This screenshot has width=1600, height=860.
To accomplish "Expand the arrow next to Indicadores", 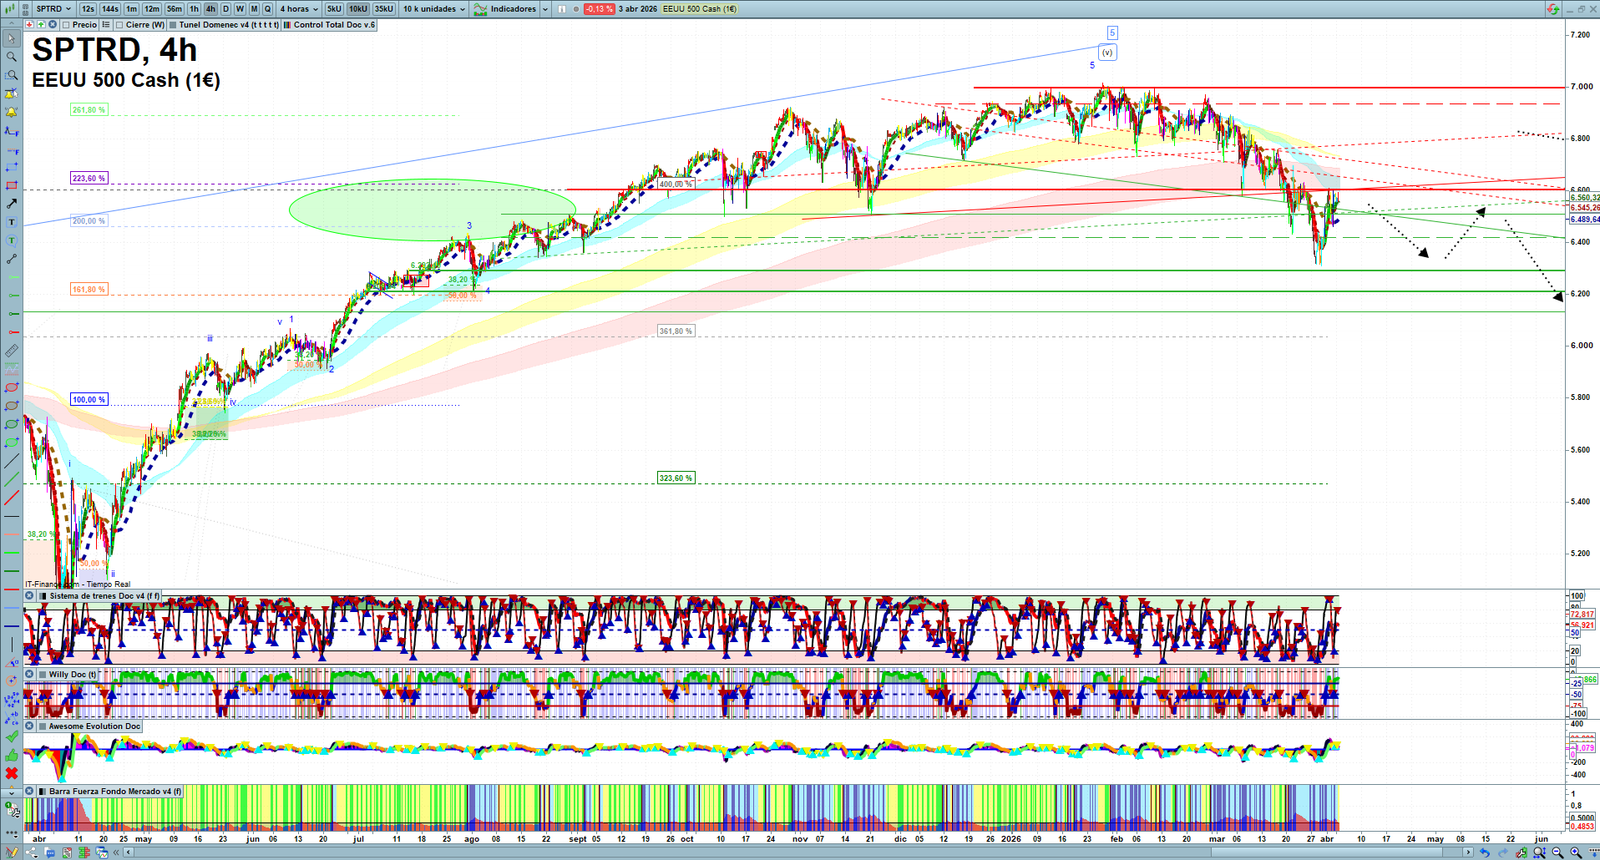I will [x=545, y=9].
